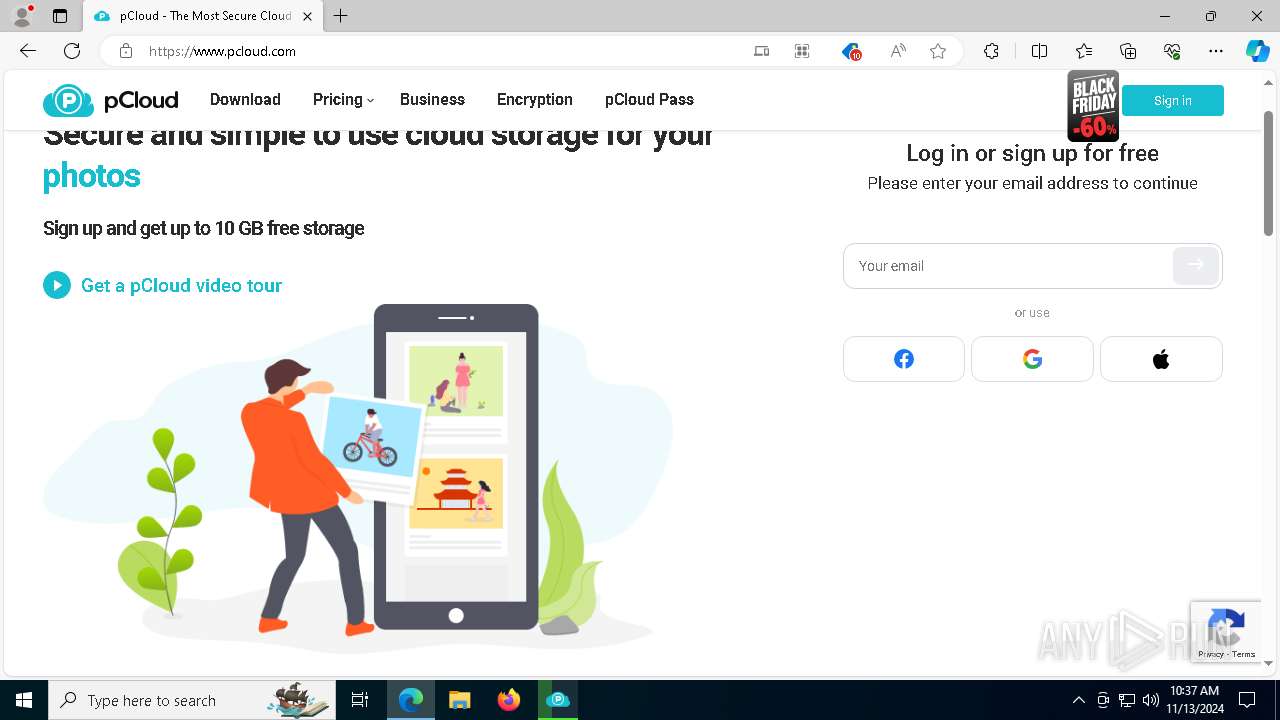Open Microsoft Edge taskbar icon
Screen dimensions: 1280x720
pos(411,700)
